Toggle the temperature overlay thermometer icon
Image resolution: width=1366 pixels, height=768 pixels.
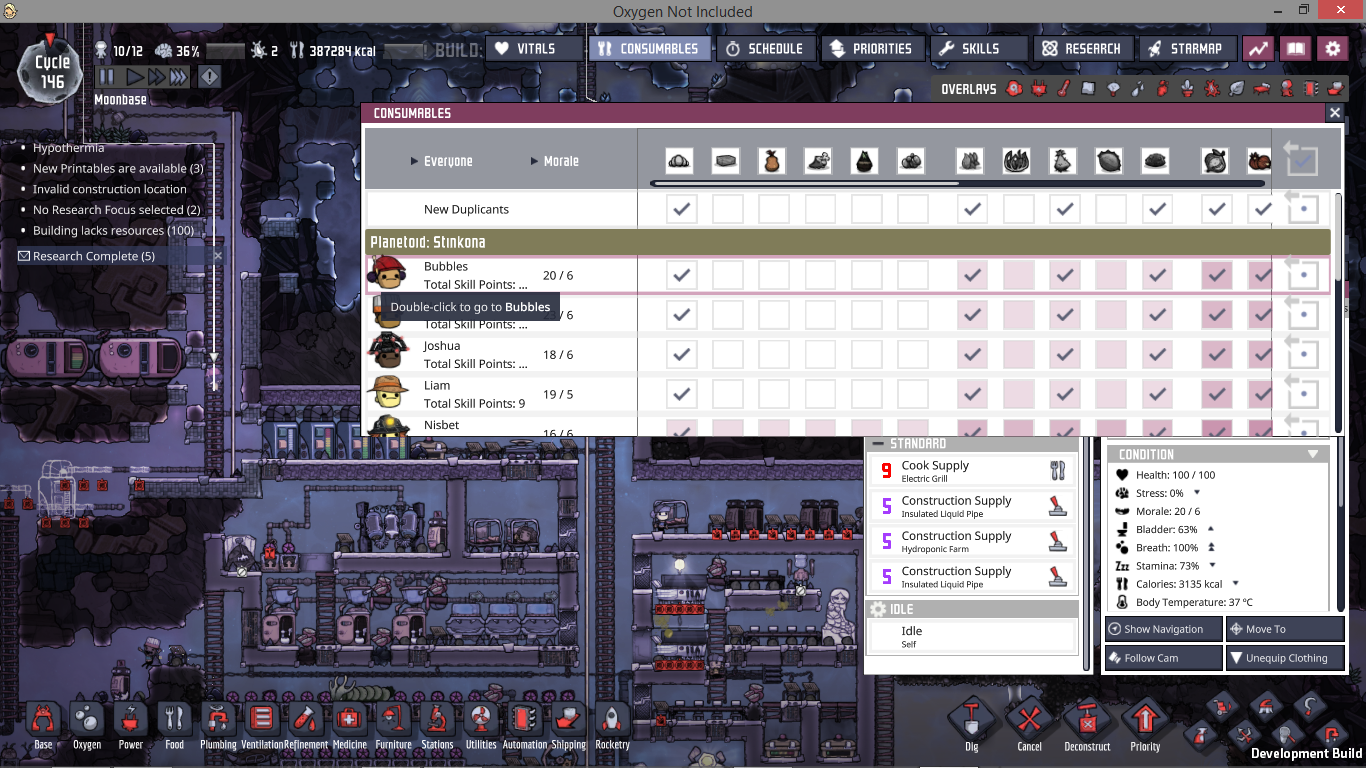(1065, 89)
